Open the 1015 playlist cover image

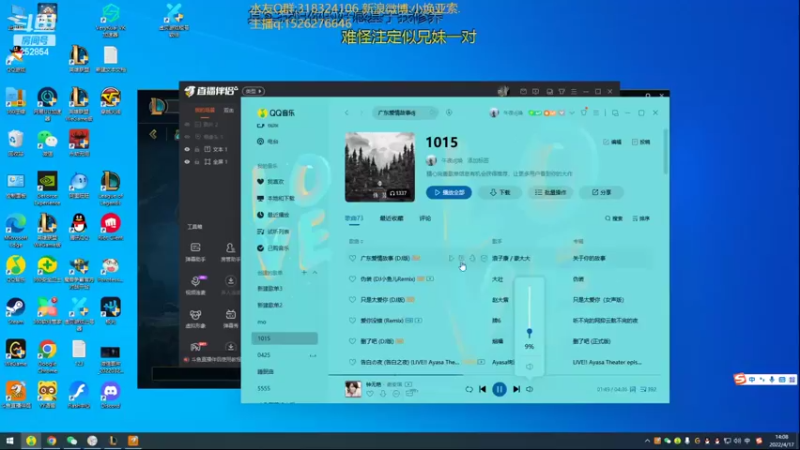click(380, 167)
